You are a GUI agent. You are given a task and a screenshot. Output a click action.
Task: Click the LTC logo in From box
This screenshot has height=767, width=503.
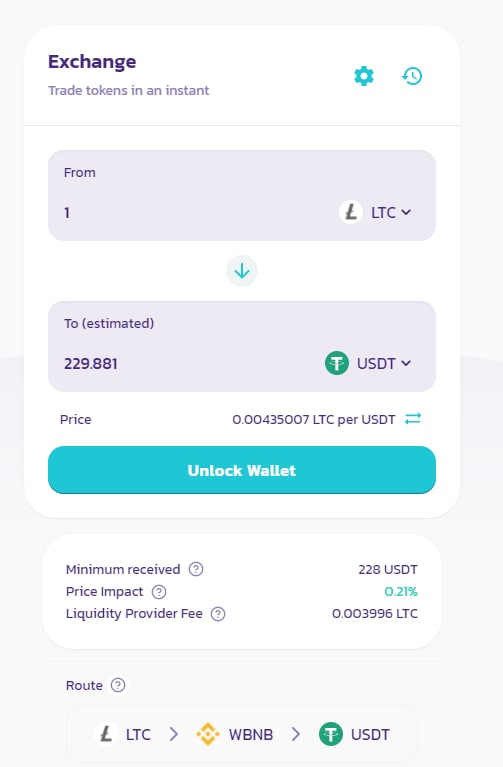351,212
